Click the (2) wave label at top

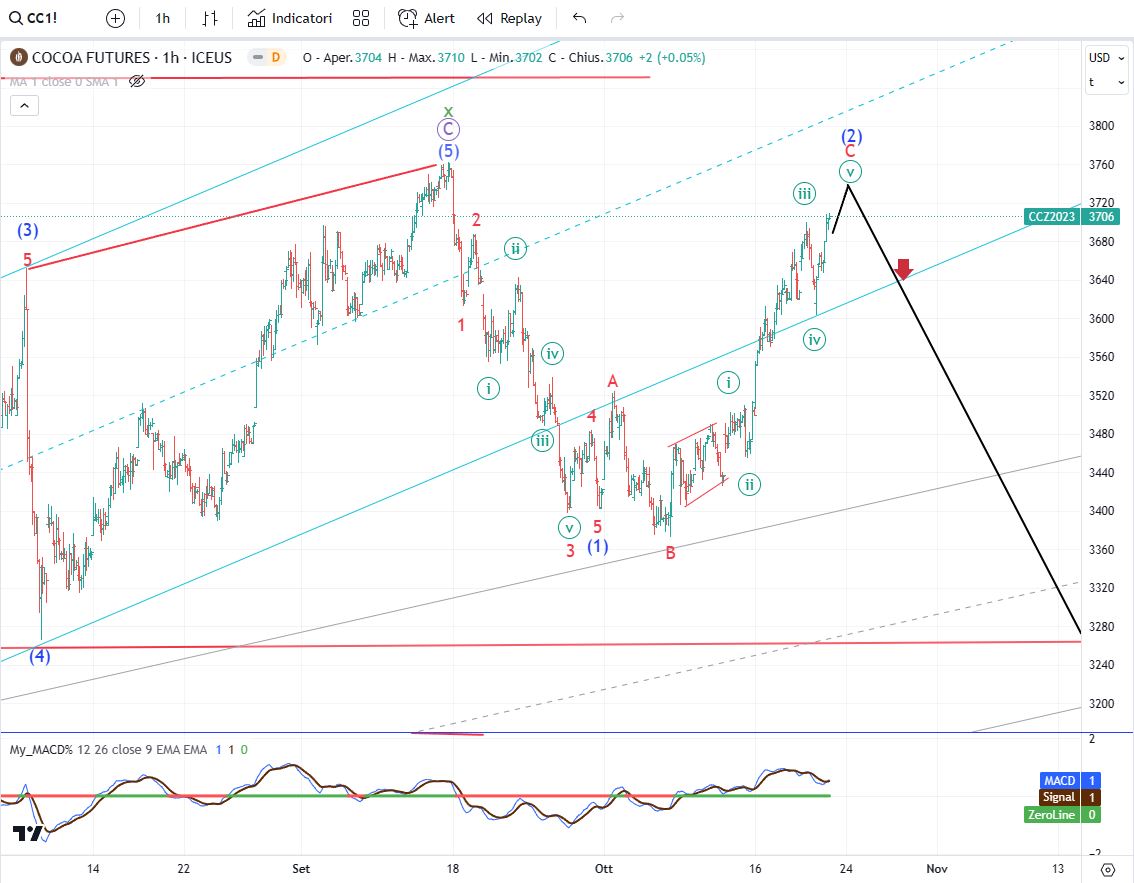click(x=851, y=136)
